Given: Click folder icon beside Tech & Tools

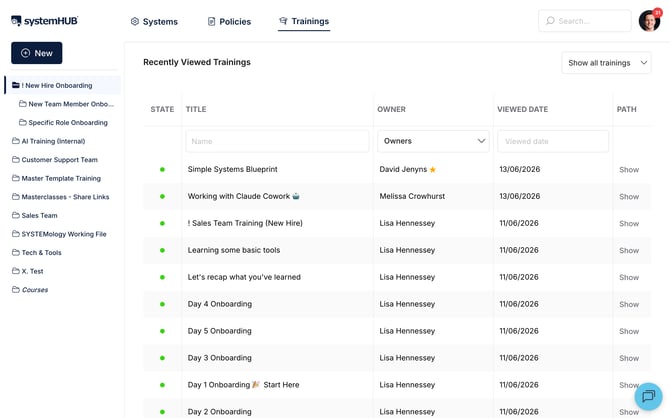Looking at the screenshot, I should (16, 253).
